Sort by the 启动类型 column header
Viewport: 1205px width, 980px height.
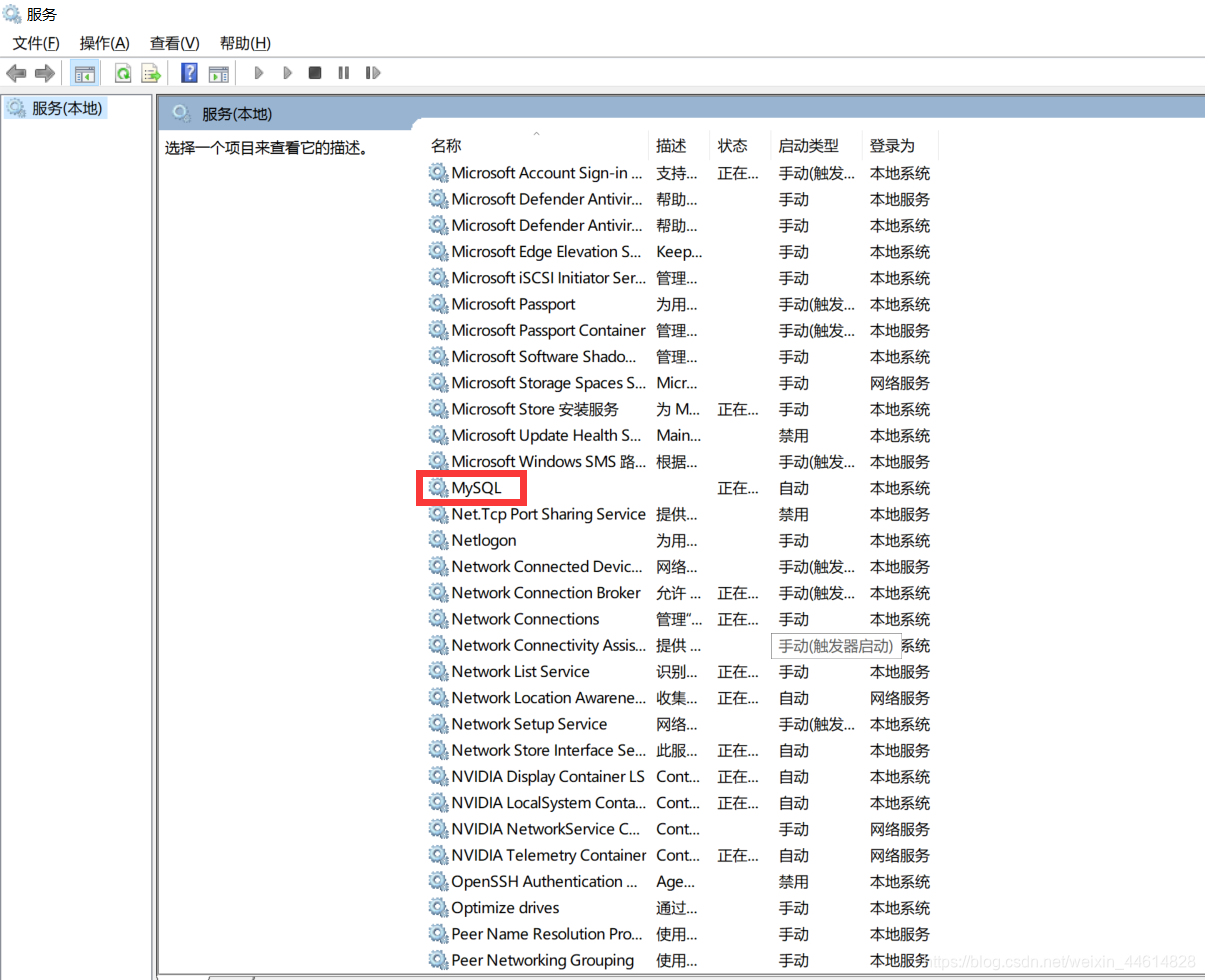click(x=808, y=146)
